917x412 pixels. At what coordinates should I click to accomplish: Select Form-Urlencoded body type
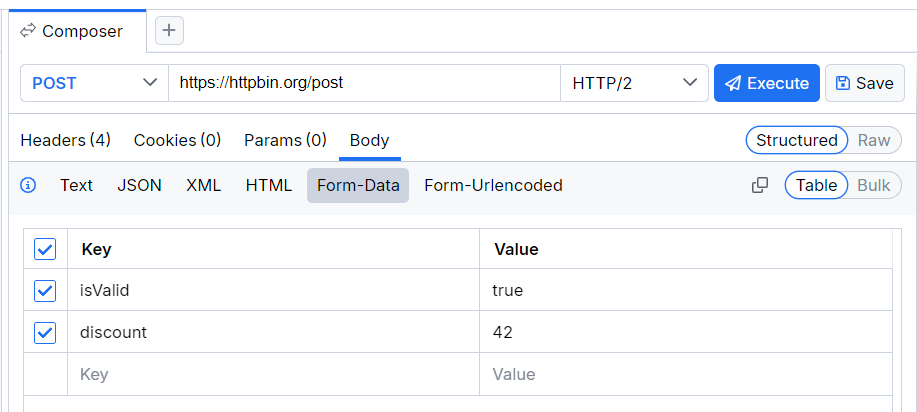coord(493,185)
